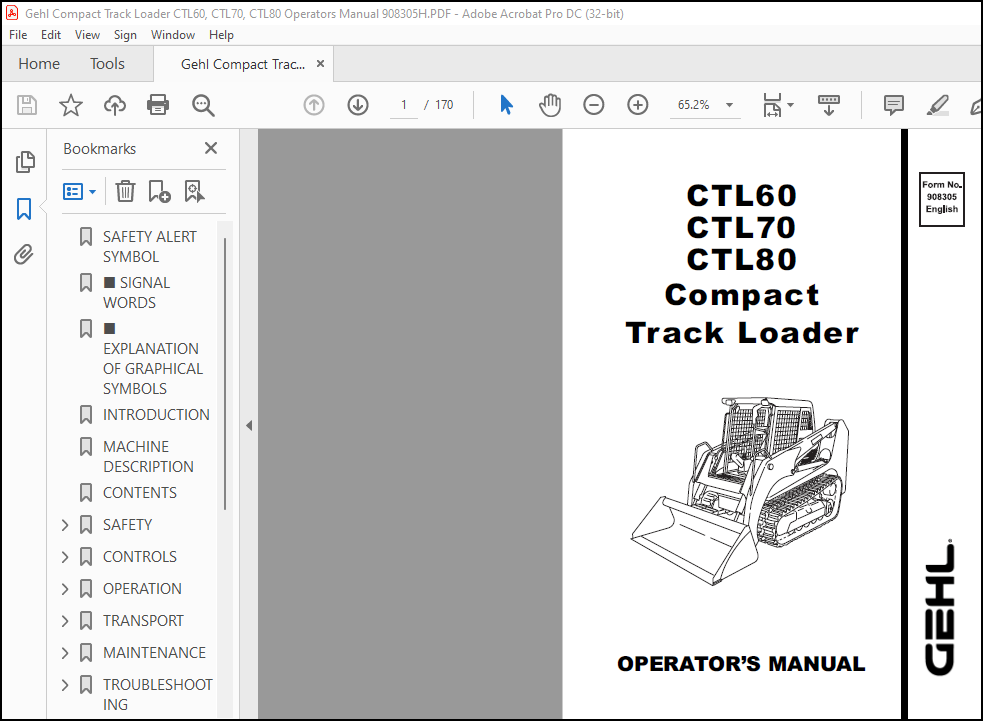
Task: Select the OPERATION bookmark text
Action: 142,589
